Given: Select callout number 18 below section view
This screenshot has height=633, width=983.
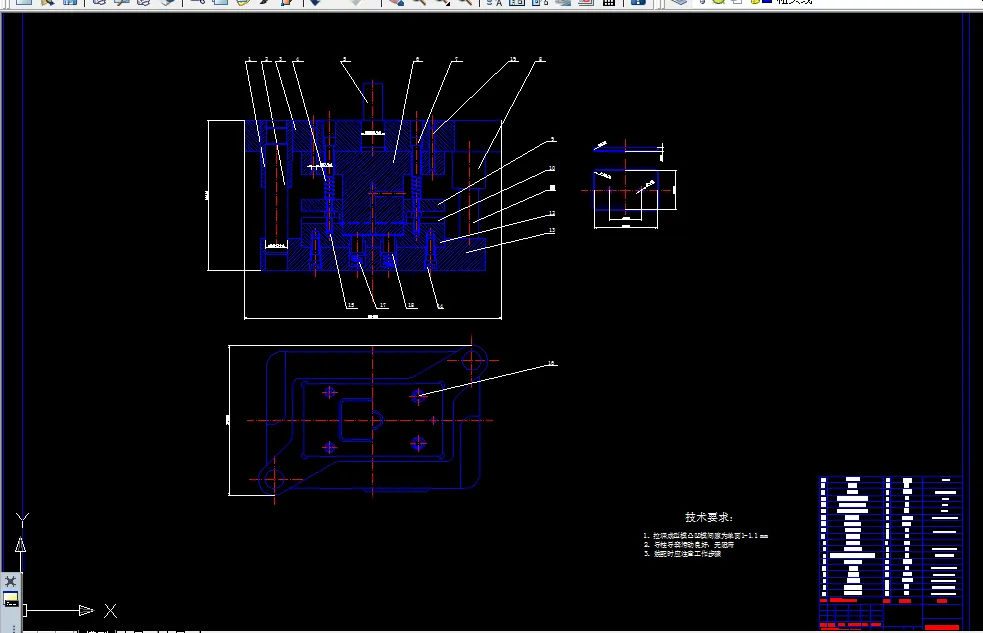Looking at the screenshot, I should (x=411, y=305).
